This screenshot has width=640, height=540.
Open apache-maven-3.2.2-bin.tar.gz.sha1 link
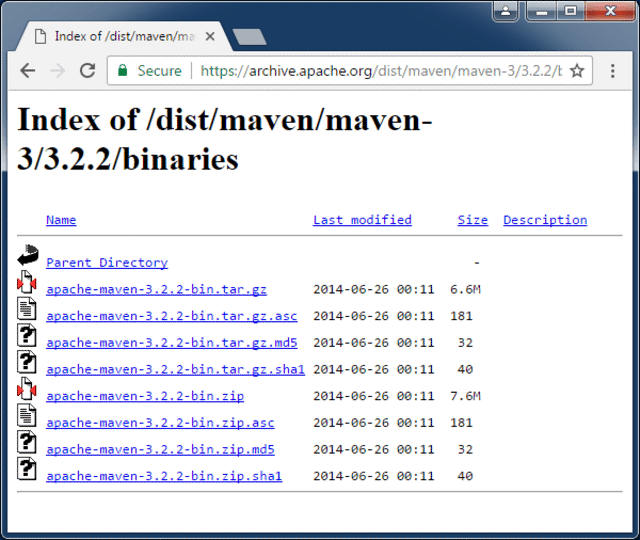176,369
